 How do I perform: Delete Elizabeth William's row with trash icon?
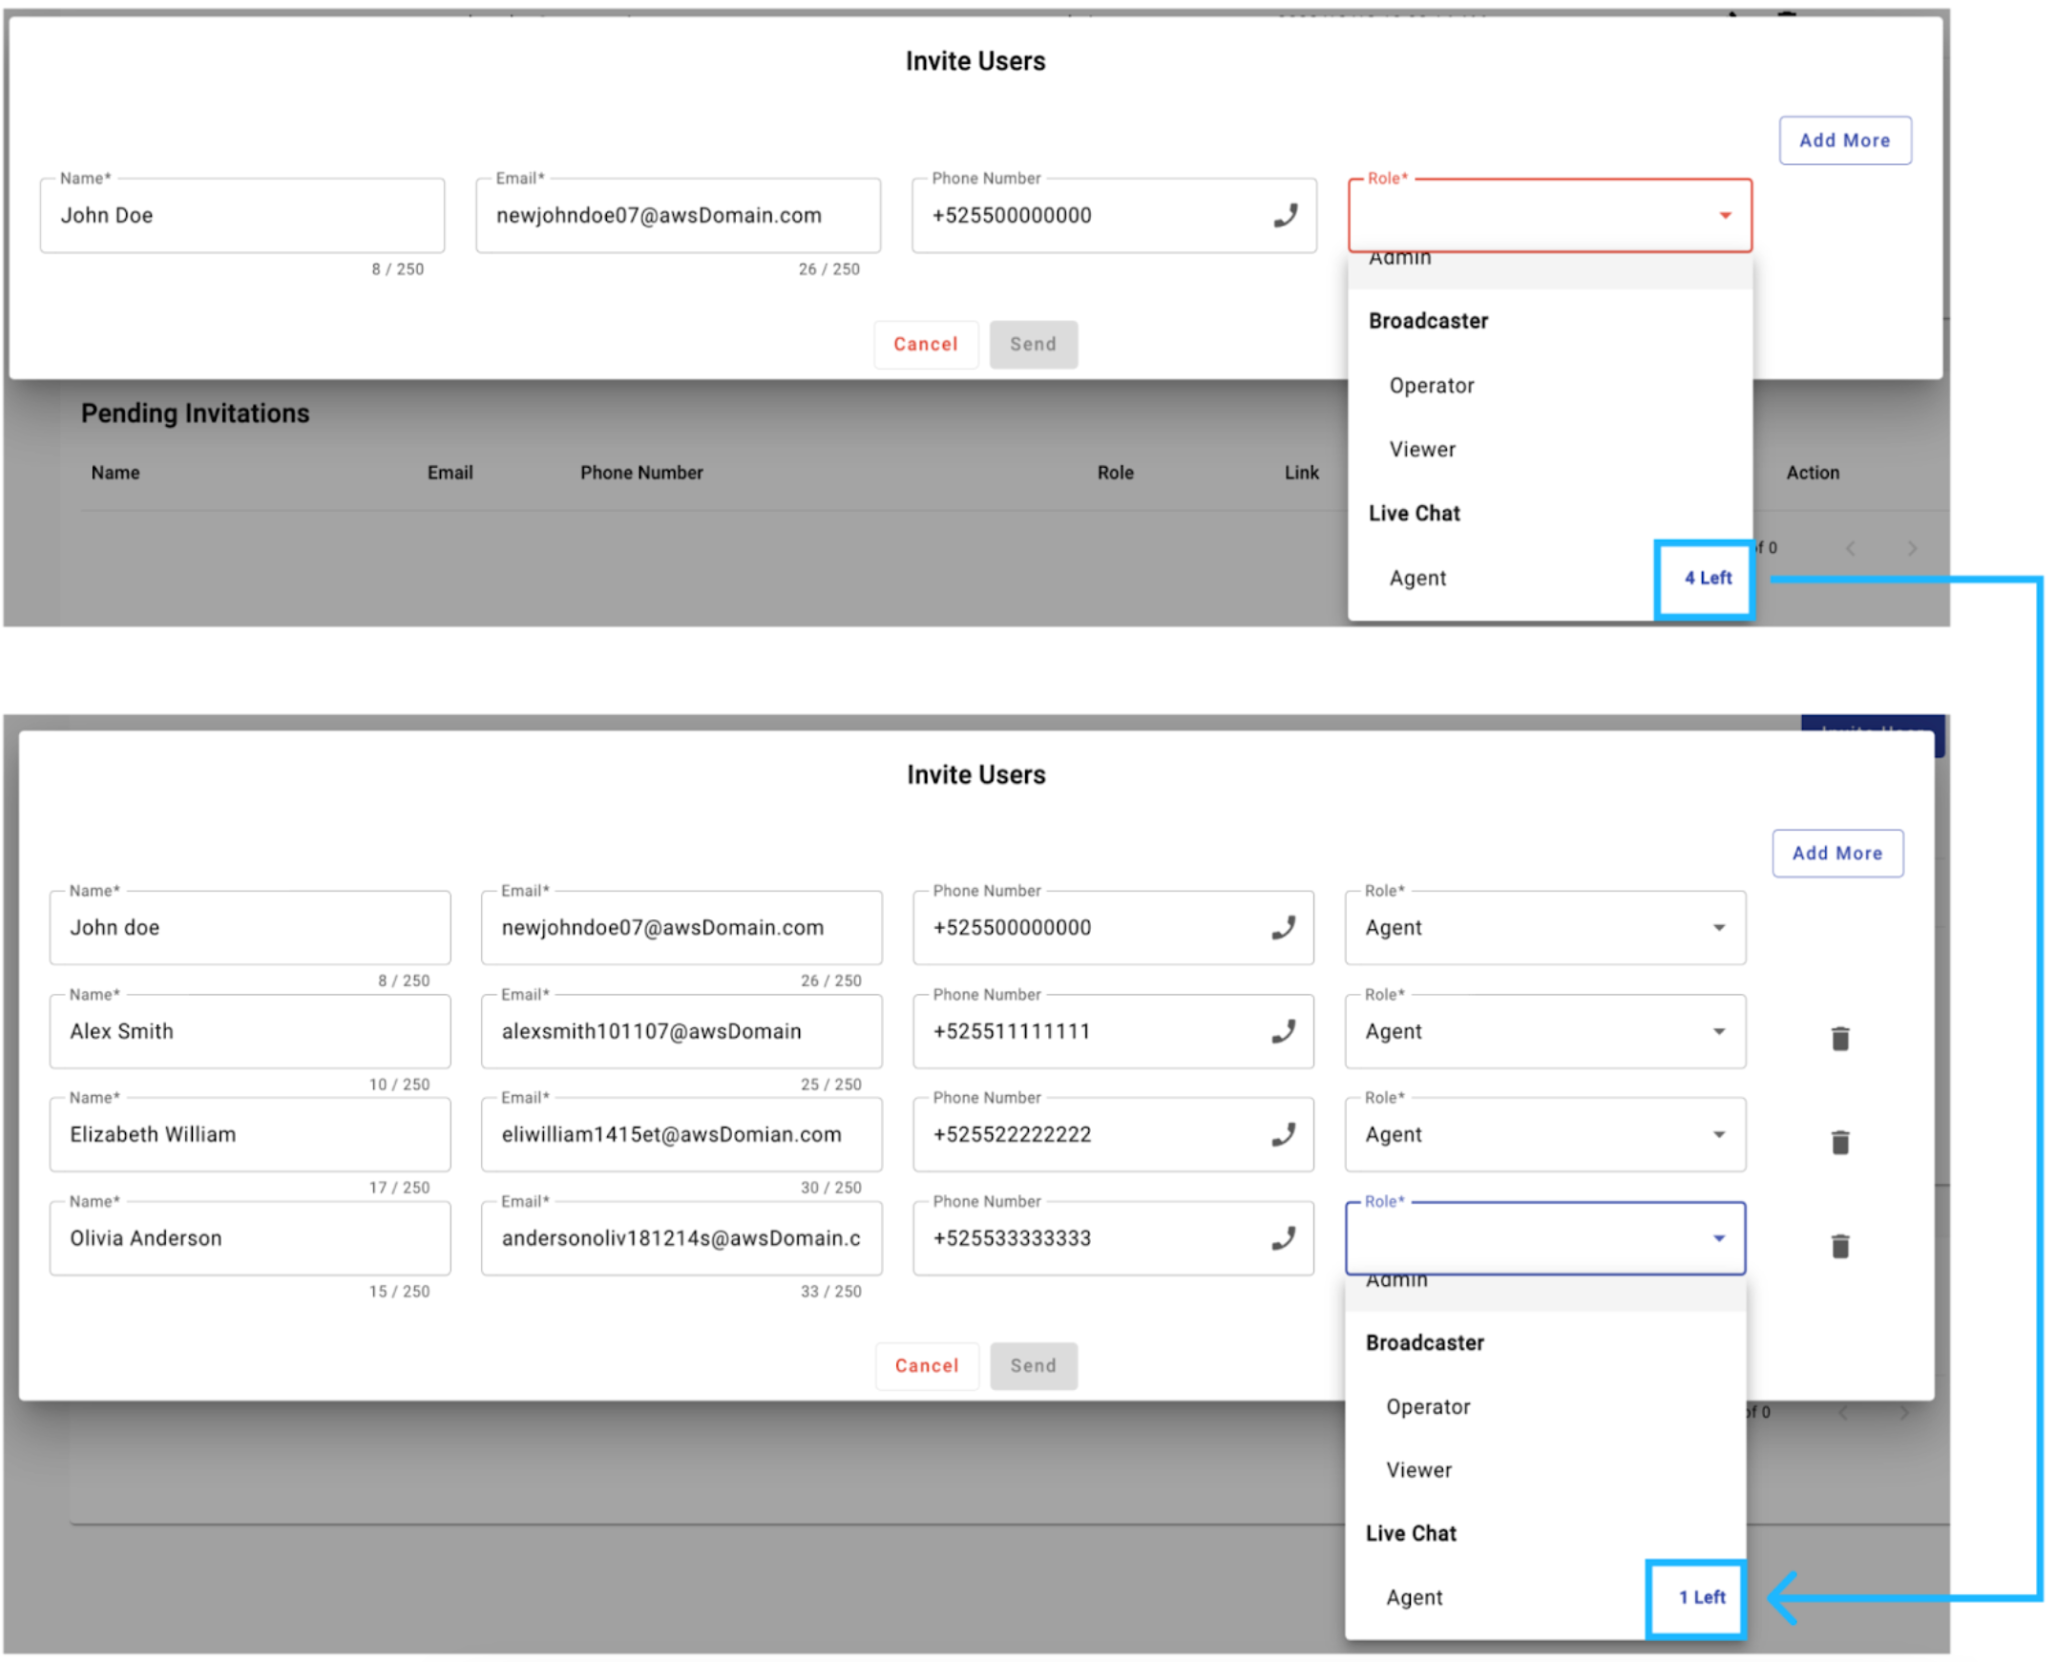point(1839,1142)
